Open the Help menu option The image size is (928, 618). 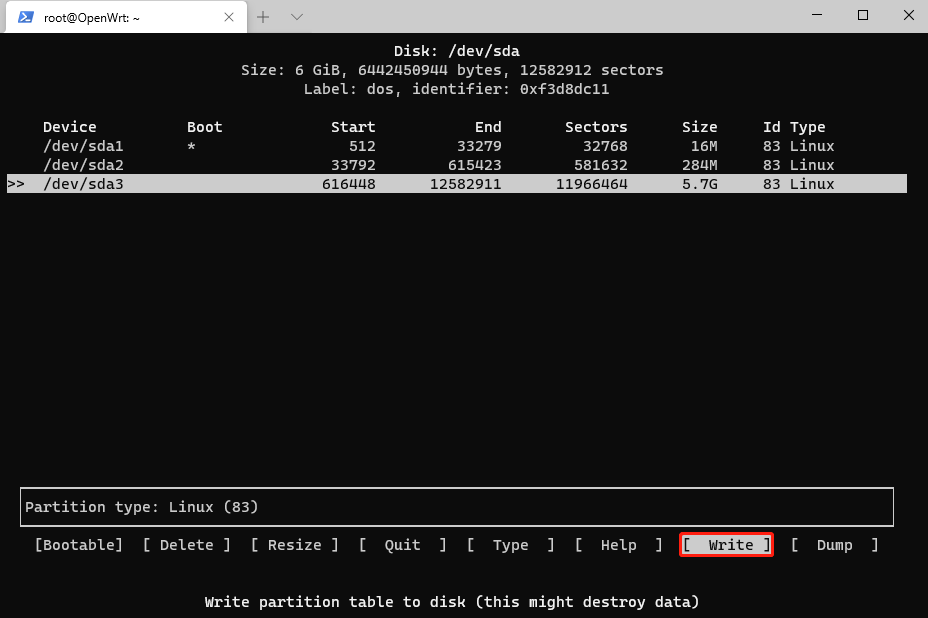click(x=618, y=545)
